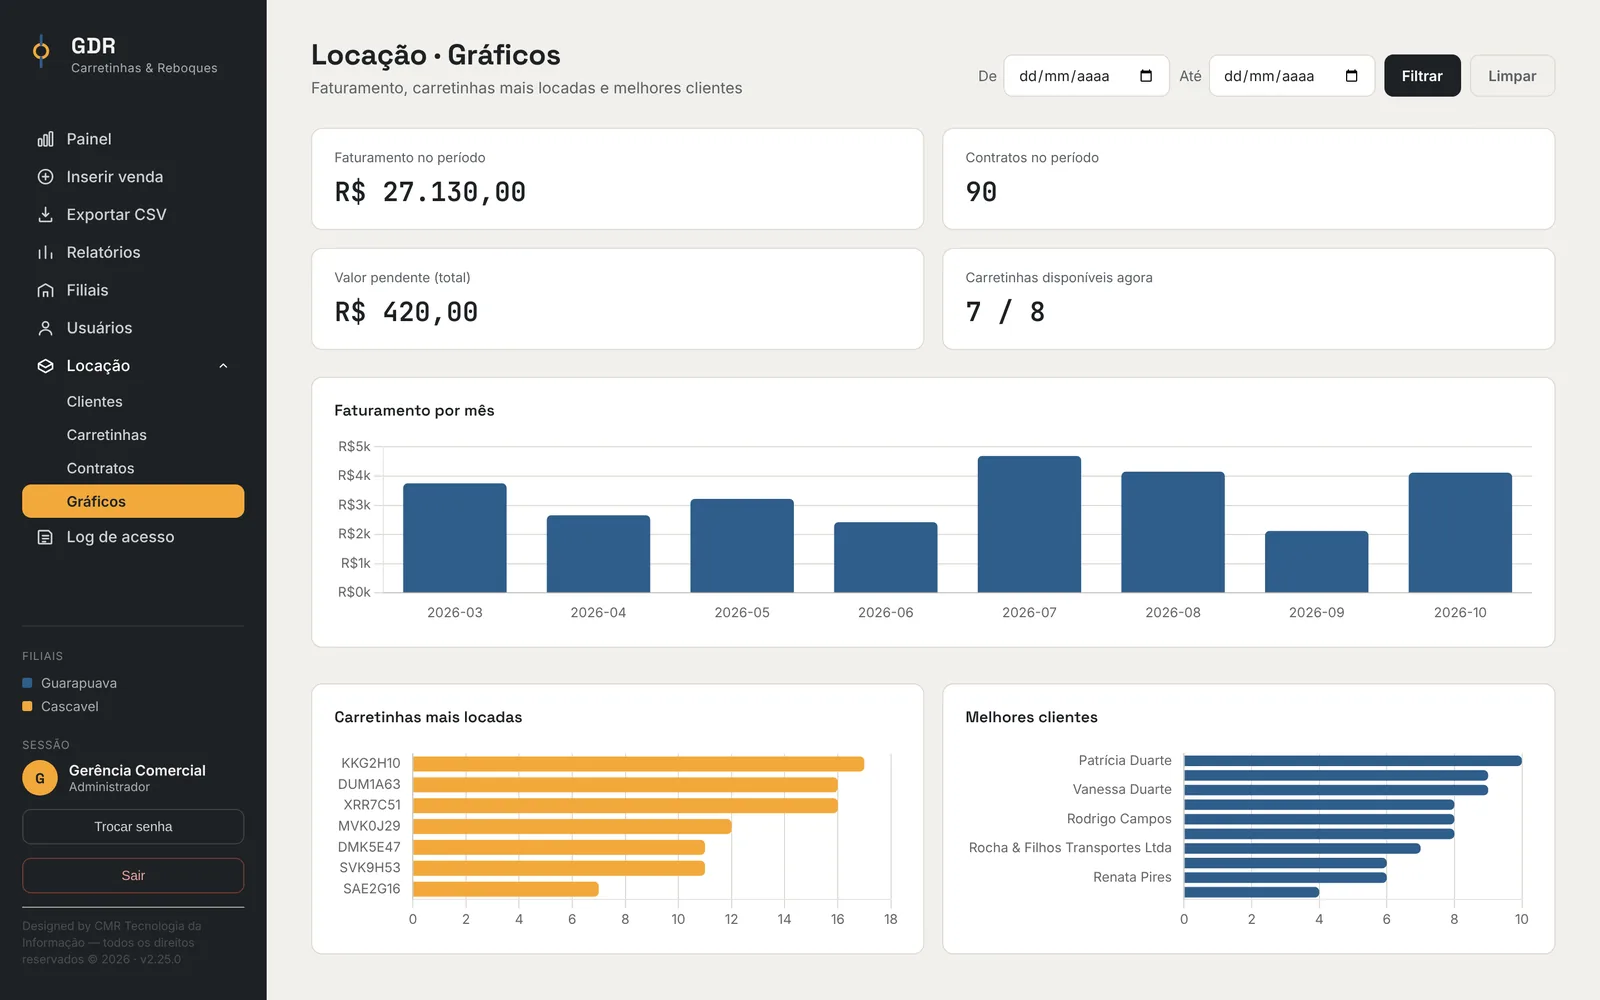The width and height of the screenshot is (1600, 1000).
Task: Click the Filiais building icon
Action: click(x=45, y=290)
